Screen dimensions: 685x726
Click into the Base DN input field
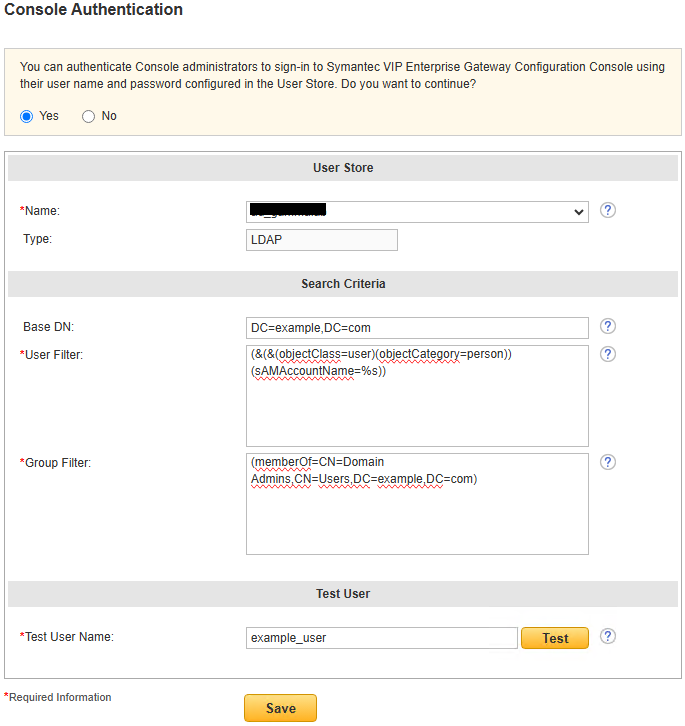point(417,328)
